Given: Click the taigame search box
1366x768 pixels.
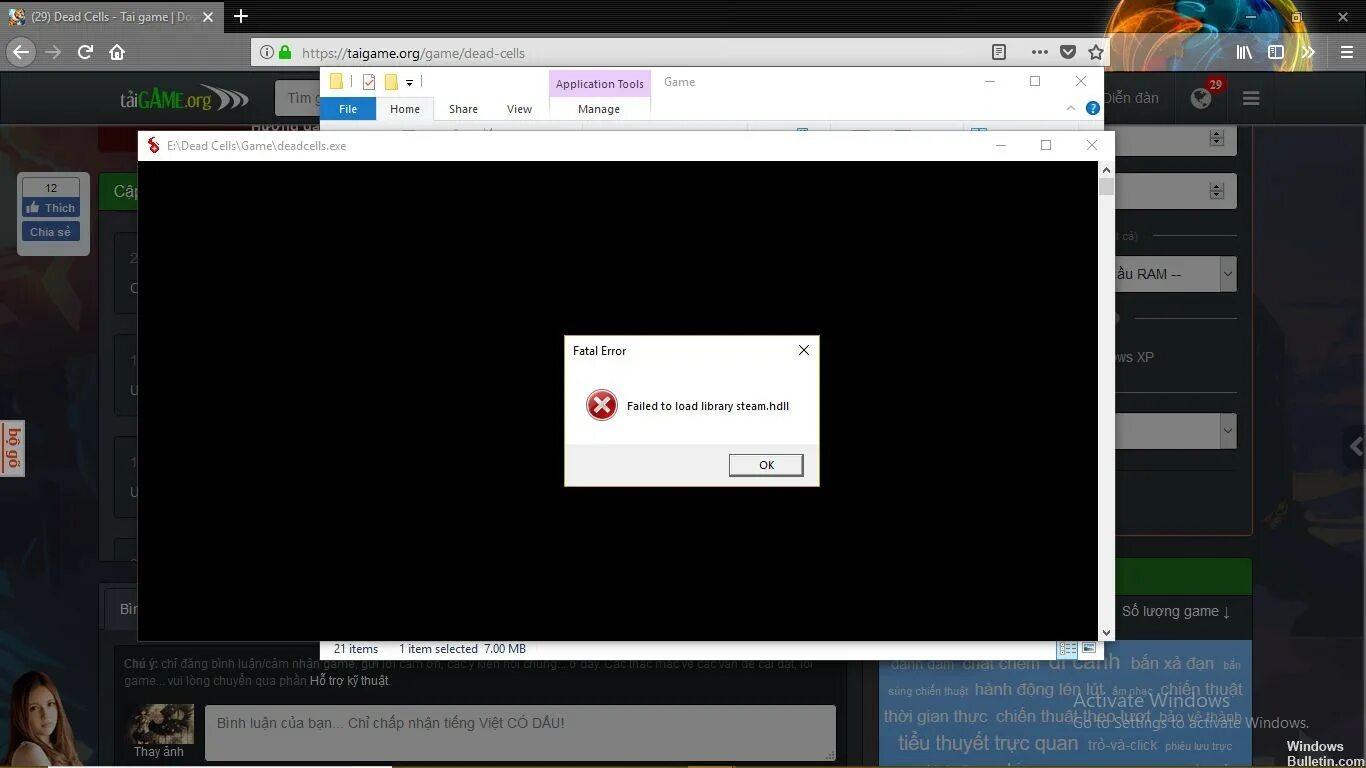Looking at the screenshot, I should 298,98.
